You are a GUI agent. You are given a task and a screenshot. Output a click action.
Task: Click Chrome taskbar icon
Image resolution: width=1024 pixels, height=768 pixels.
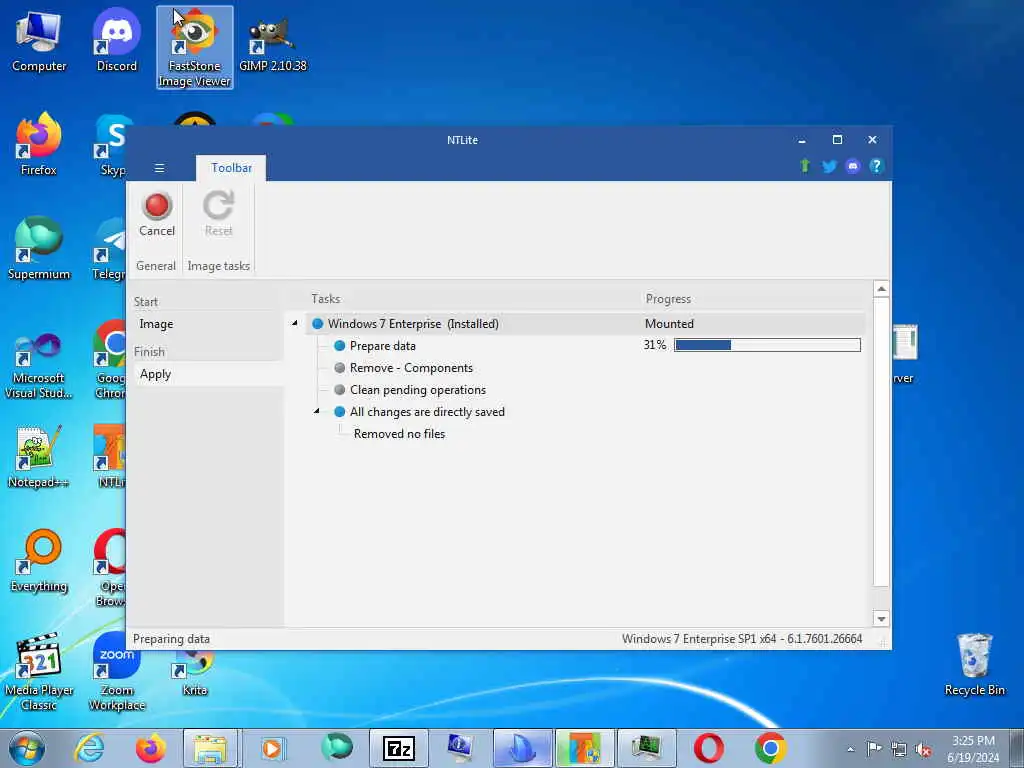(771, 748)
